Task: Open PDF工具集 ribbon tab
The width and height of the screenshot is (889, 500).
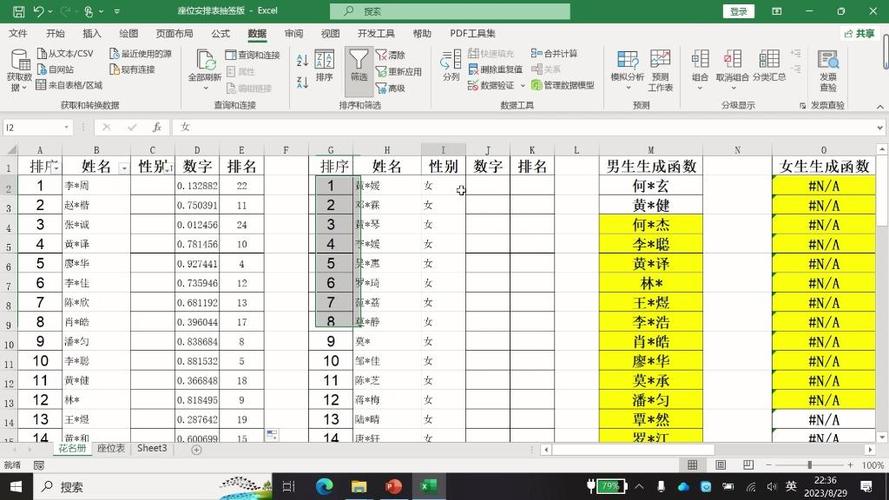Action: point(472,33)
